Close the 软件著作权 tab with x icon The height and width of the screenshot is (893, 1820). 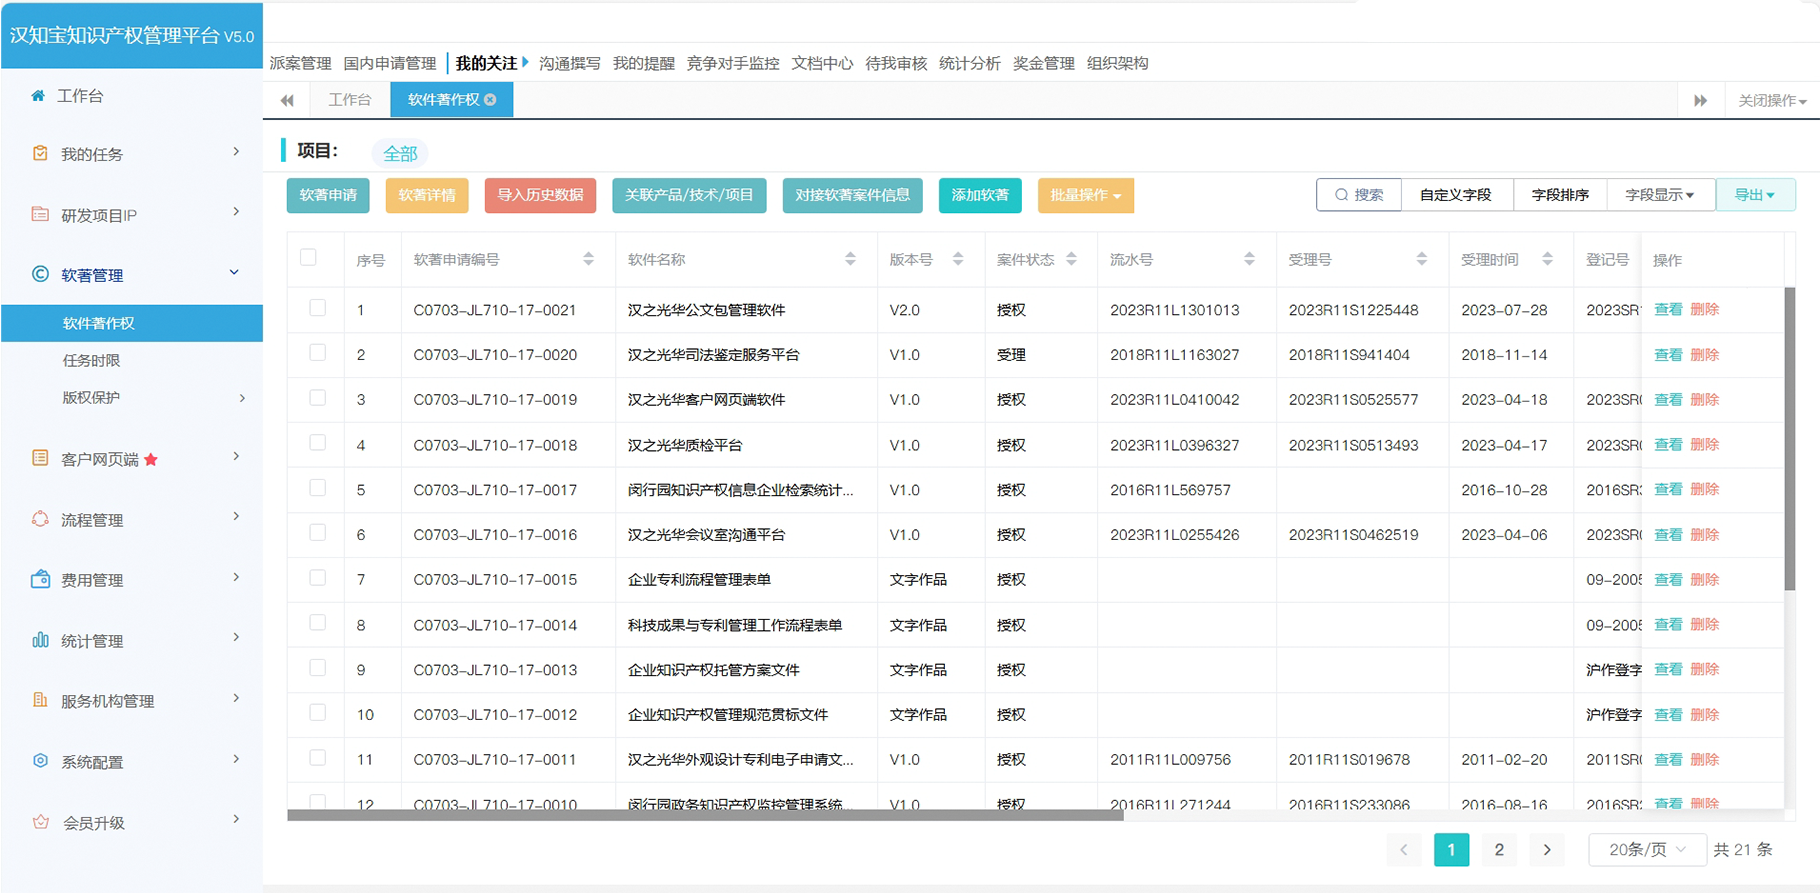pos(490,100)
